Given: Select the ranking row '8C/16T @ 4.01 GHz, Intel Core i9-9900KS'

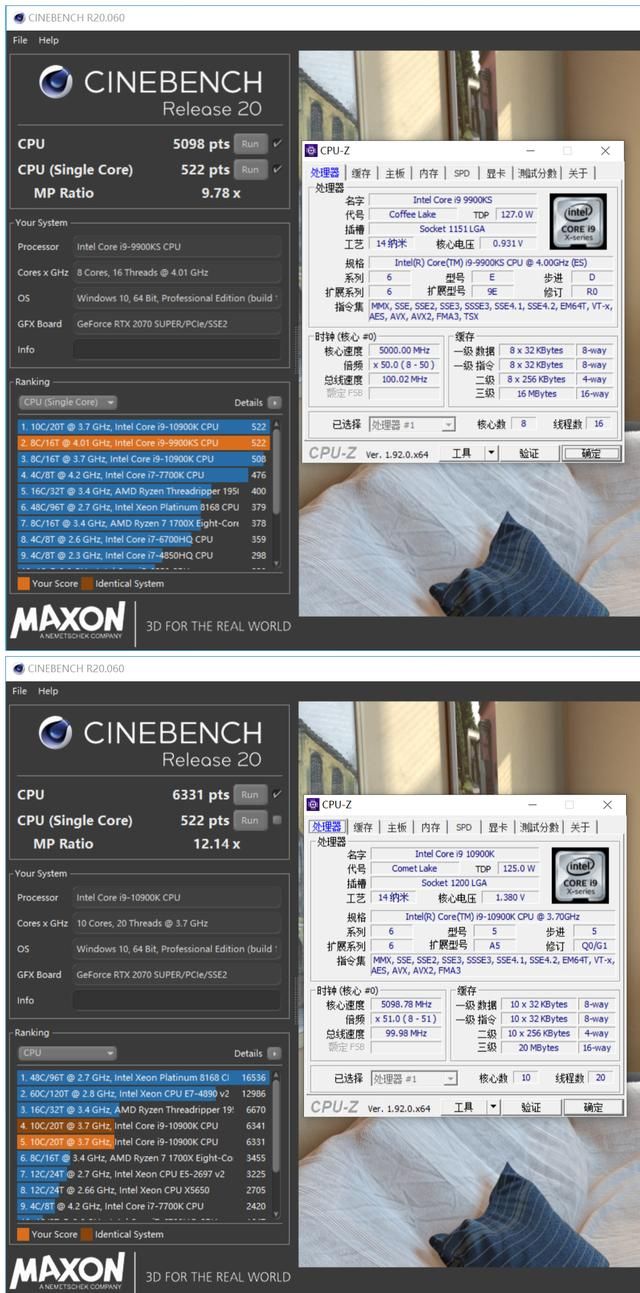Looking at the screenshot, I should [x=144, y=442].
